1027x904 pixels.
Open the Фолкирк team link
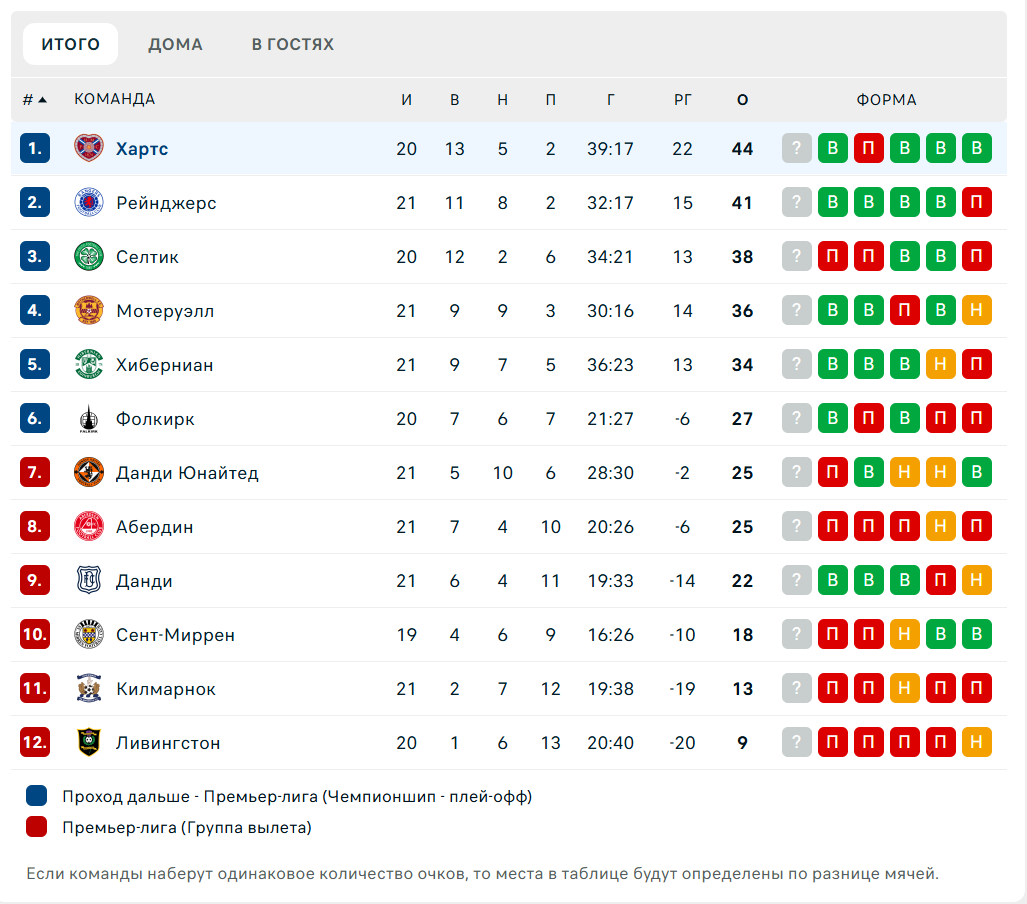[155, 419]
